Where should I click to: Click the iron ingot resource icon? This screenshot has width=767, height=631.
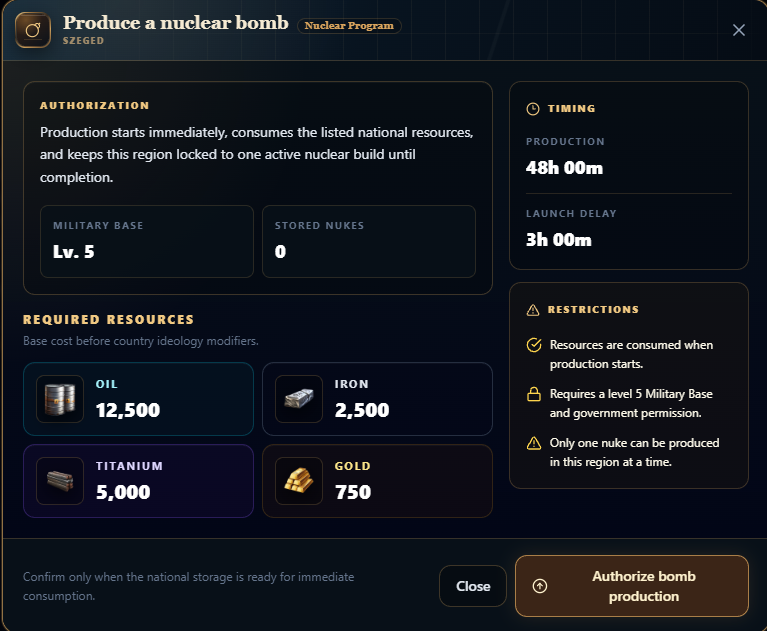[299, 399]
